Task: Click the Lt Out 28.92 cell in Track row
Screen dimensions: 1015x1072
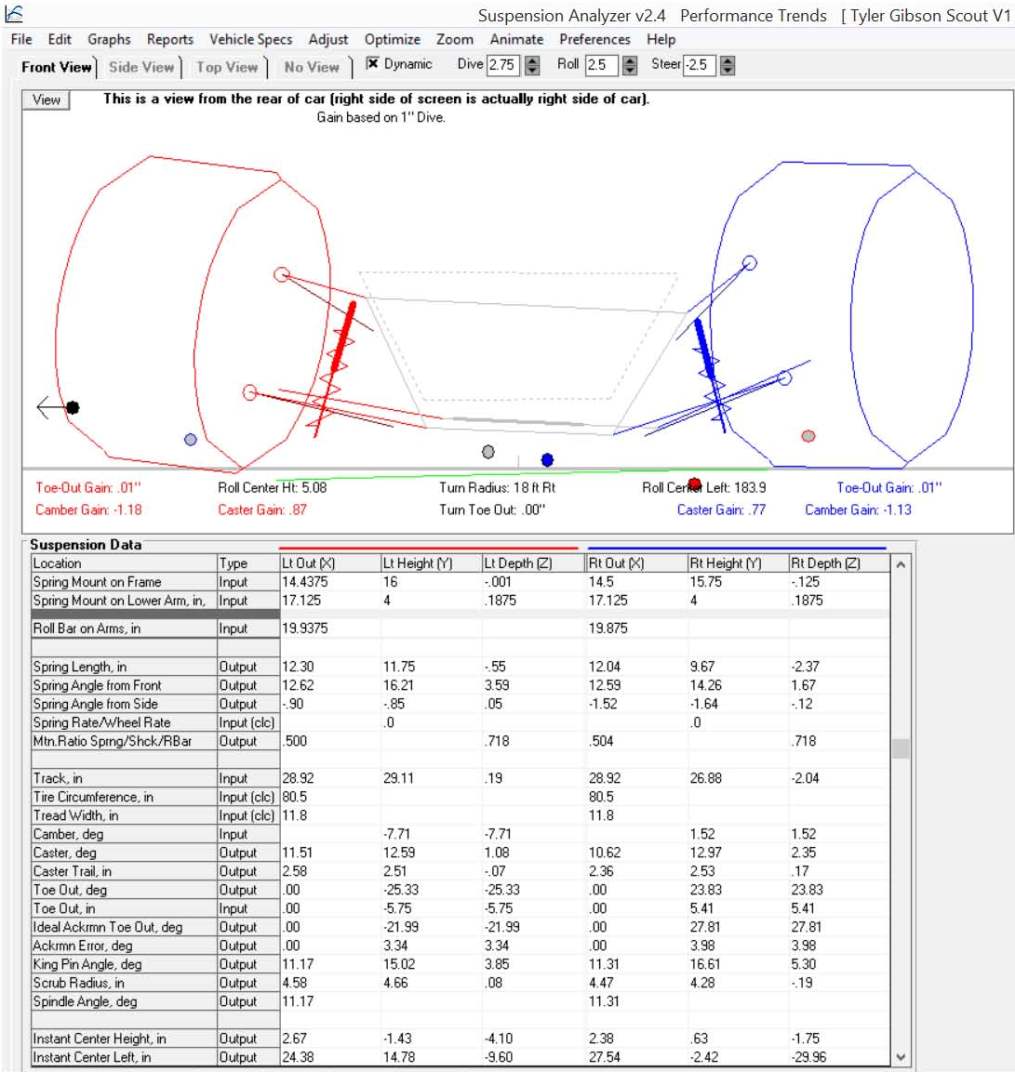Action: coord(329,778)
